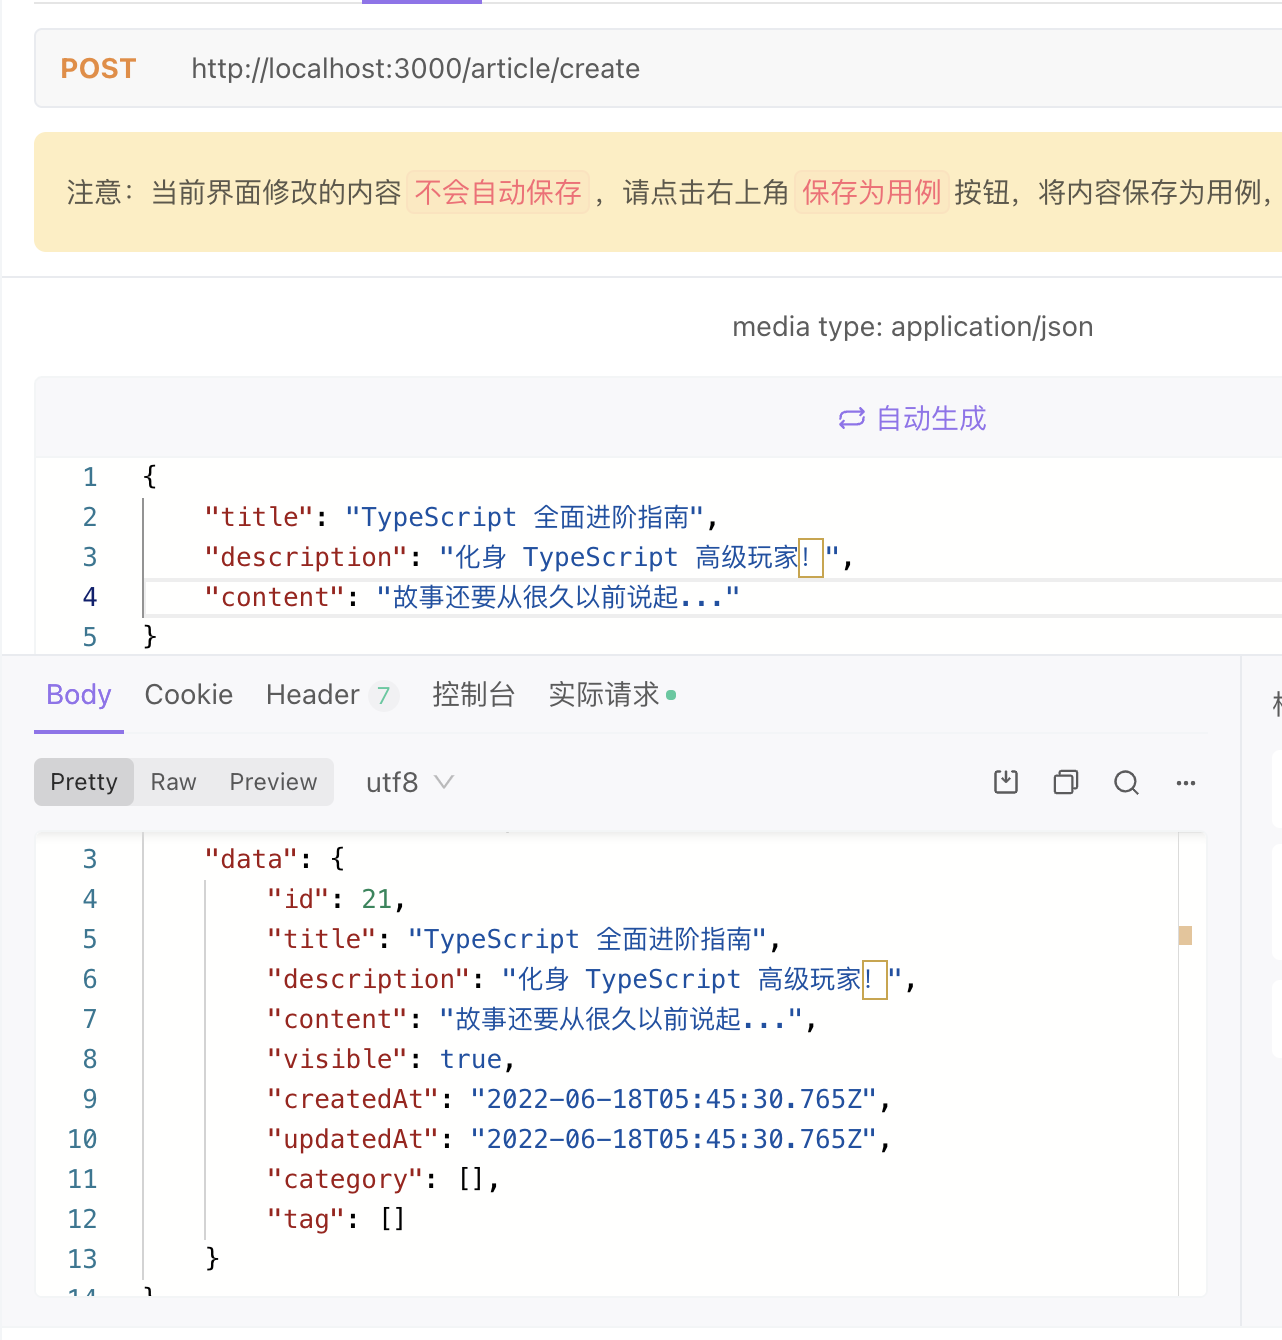The height and width of the screenshot is (1340, 1282).
Task: Click line 4 content in request editor
Action: point(471,597)
